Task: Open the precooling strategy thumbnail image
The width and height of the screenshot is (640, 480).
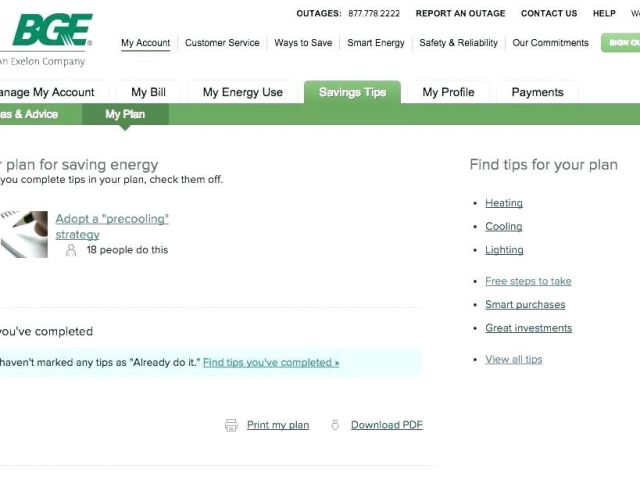Action: pos(24,234)
